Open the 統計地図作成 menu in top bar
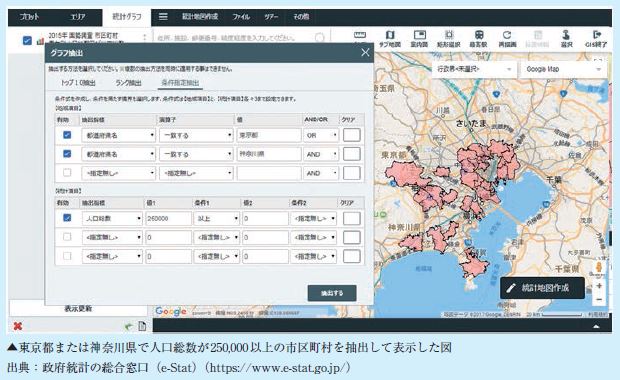Viewport: 620px width, 380px height. (200, 17)
